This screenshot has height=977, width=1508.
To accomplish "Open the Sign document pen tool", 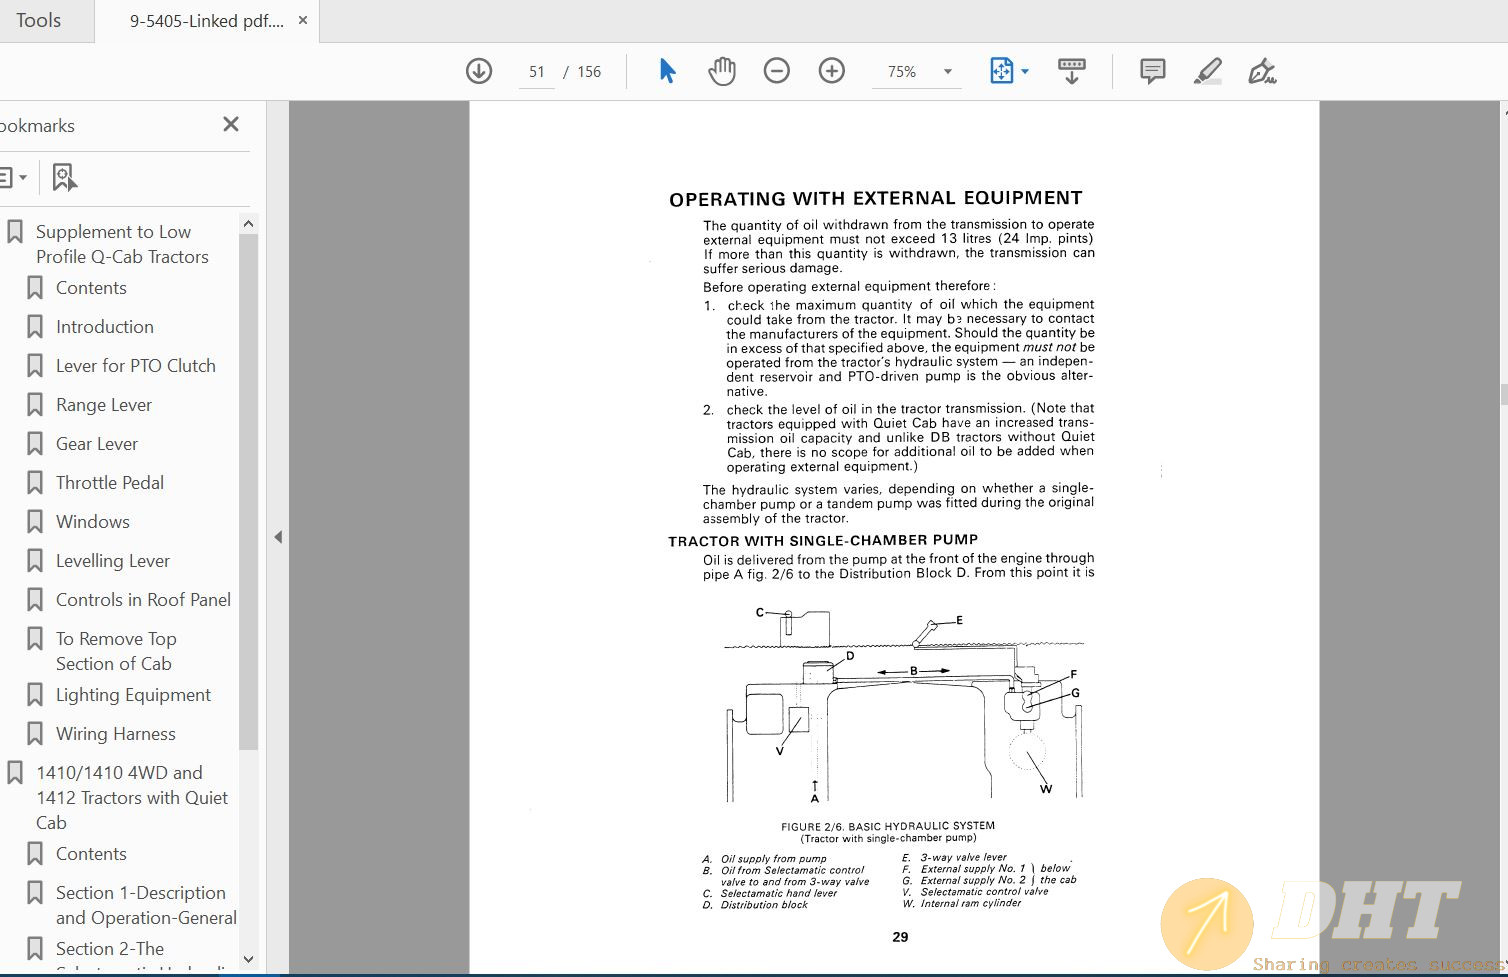I will [1262, 71].
